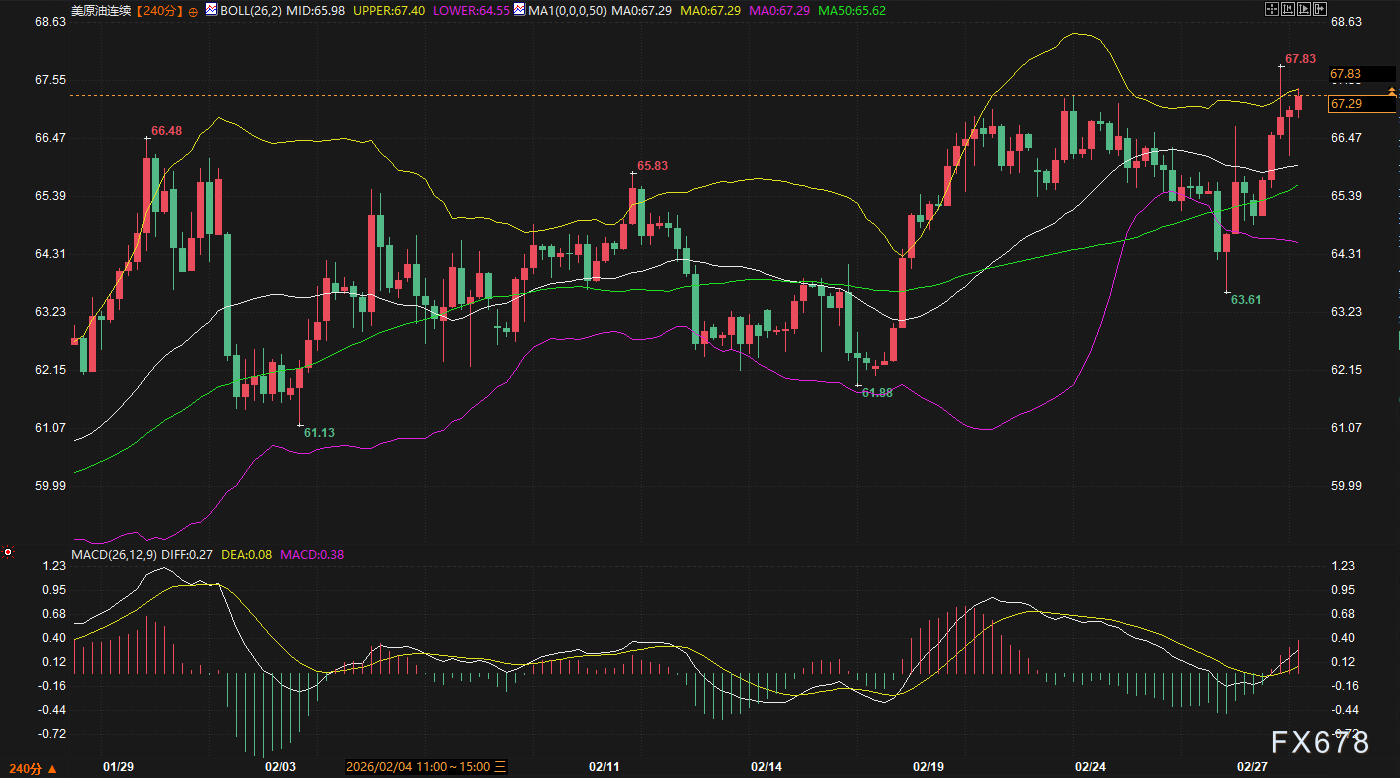Click the BOLL indicator chart icon
This screenshot has height=778, width=1400.
click(x=211, y=11)
